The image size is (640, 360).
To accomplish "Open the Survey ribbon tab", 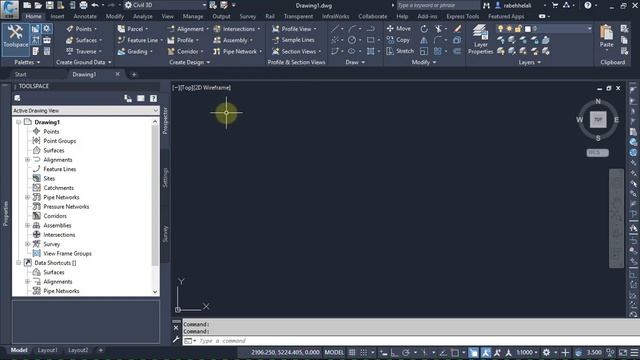I will tap(248, 17).
